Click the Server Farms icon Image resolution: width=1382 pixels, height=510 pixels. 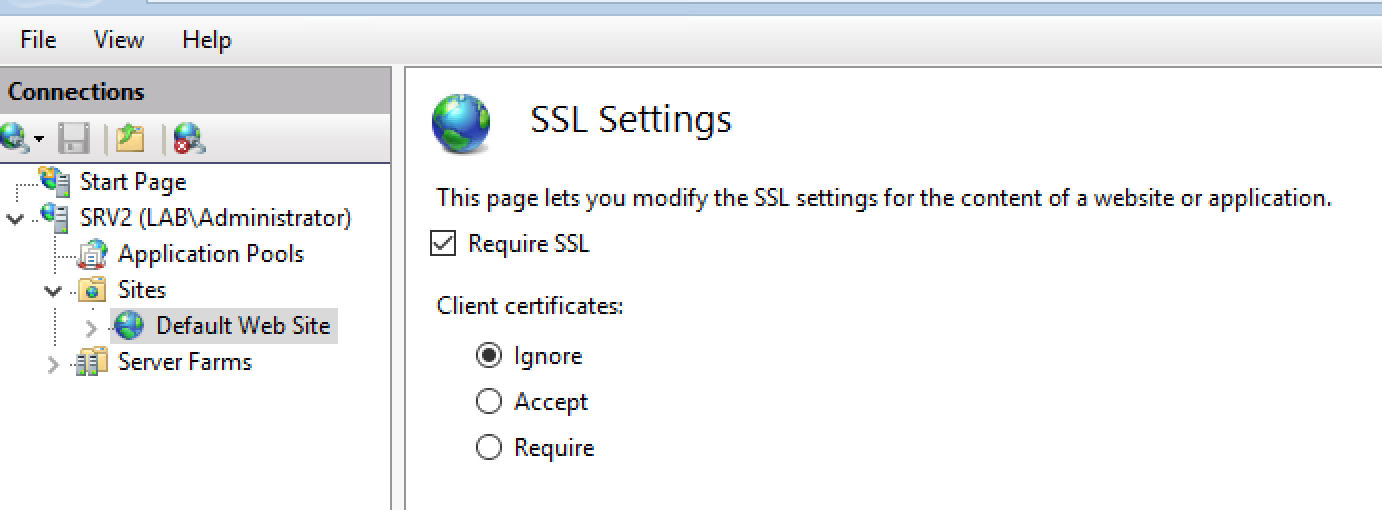[93, 362]
